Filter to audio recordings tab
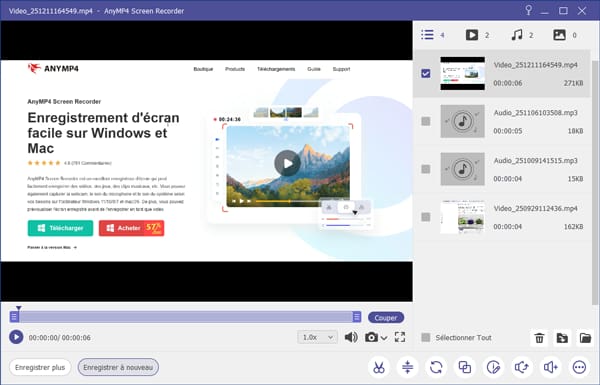Screen dimensions: 600x385 pyautogui.click(x=517, y=35)
